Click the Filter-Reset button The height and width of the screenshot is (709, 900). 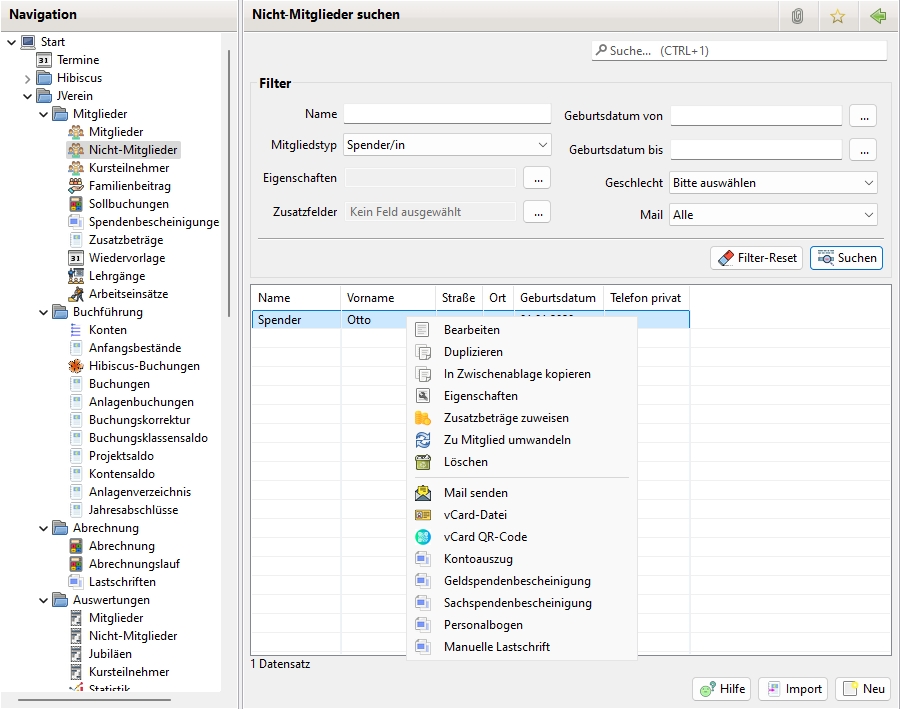click(x=756, y=258)
